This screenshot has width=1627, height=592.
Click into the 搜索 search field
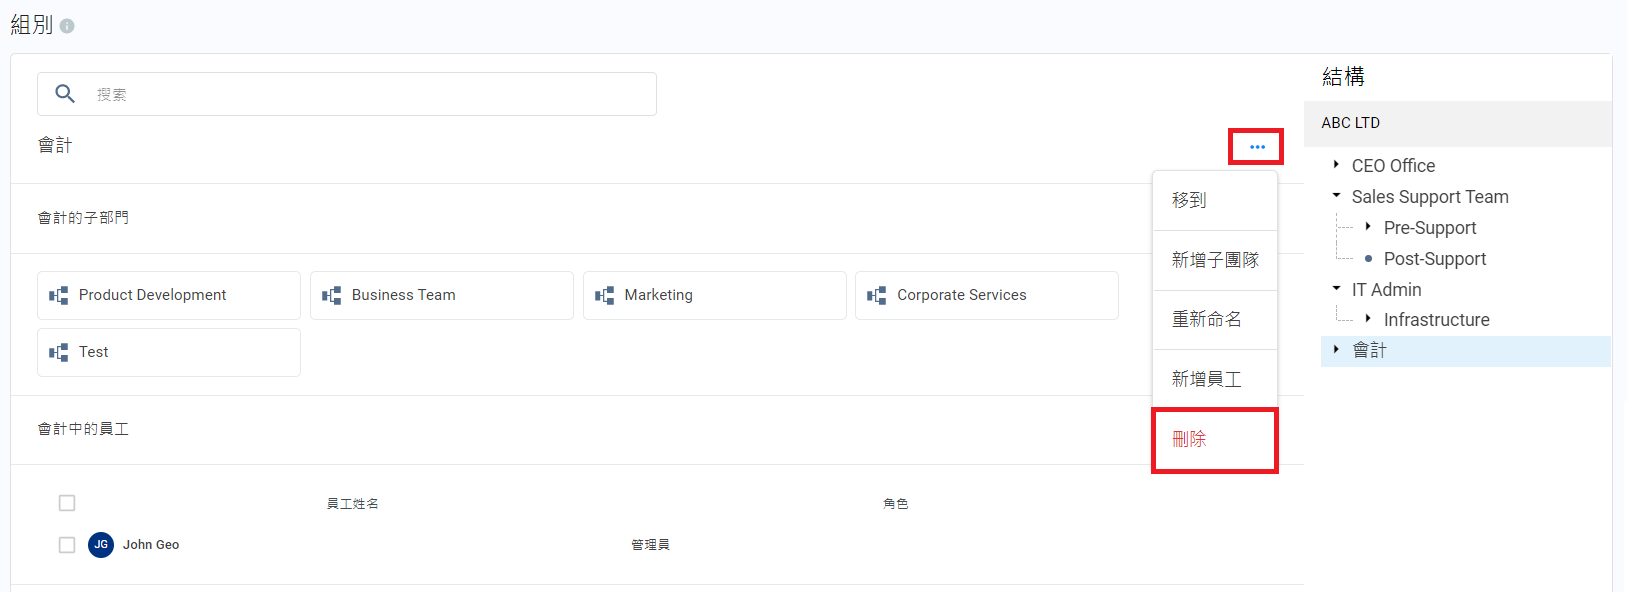click(x=370, y=94)
